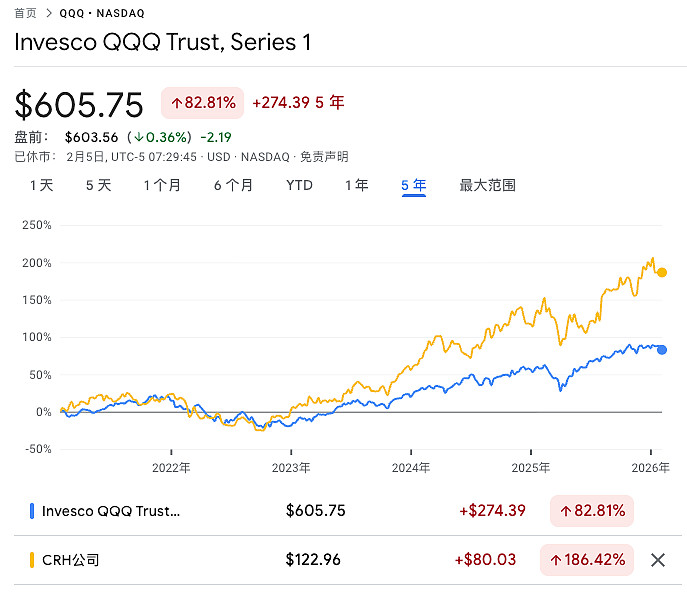
Task: Remove CRH公司 comparison with X icon
Action: (x=658, y=560)
